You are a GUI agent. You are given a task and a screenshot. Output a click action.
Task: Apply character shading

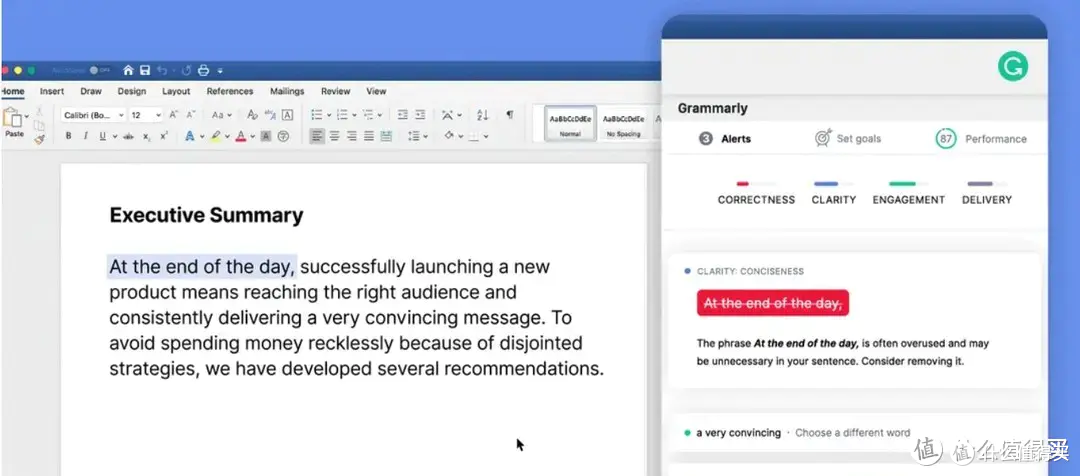click(266, 136)
